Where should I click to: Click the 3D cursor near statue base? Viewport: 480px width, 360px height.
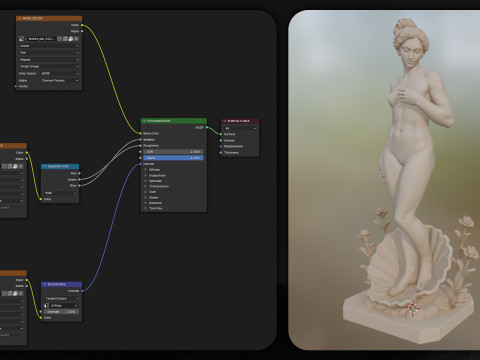413,308
